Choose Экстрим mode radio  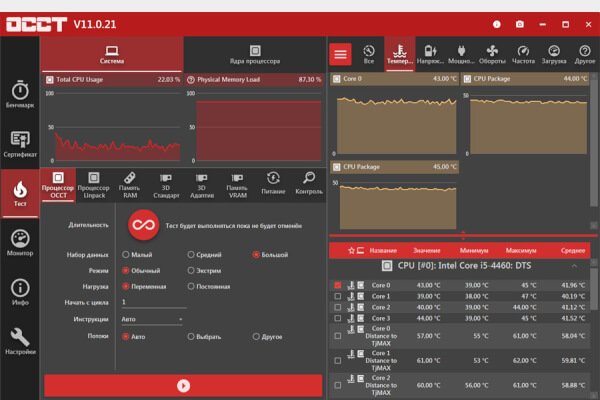[x=191, y=271]
